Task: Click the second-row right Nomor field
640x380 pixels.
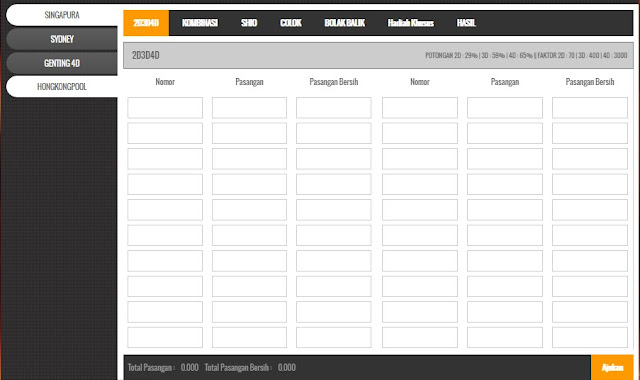Action: (420, 133)
